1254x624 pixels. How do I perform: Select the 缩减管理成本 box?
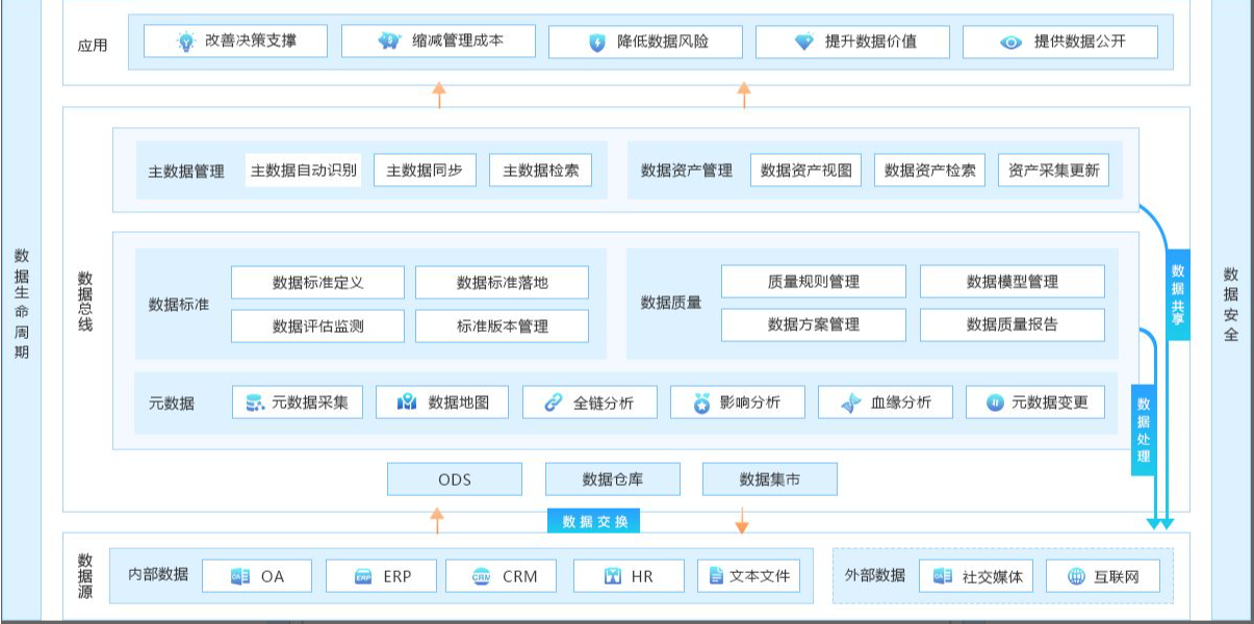pyautogui.click(x=439, y=42)
